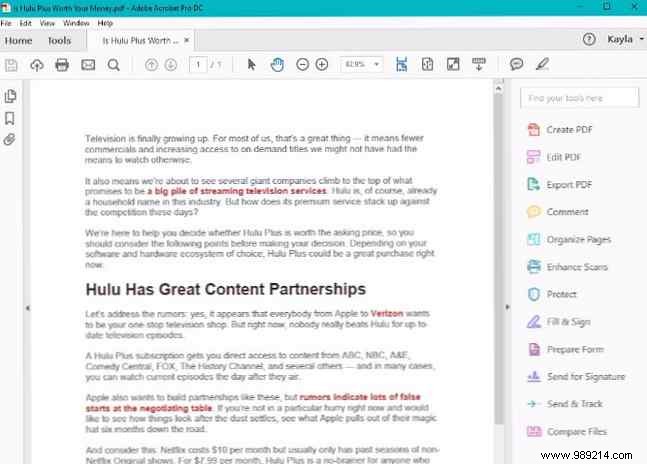Activate the Hand pan tool
This screenshot has width=647, height=464.
tap(277, 64)
